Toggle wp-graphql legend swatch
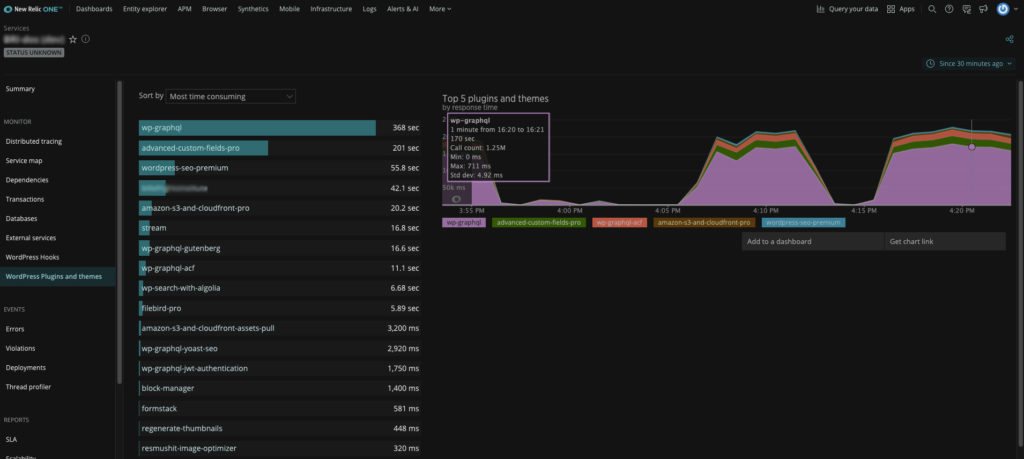The height and width of the screenshot is (459, 1024). coord(464,223)
